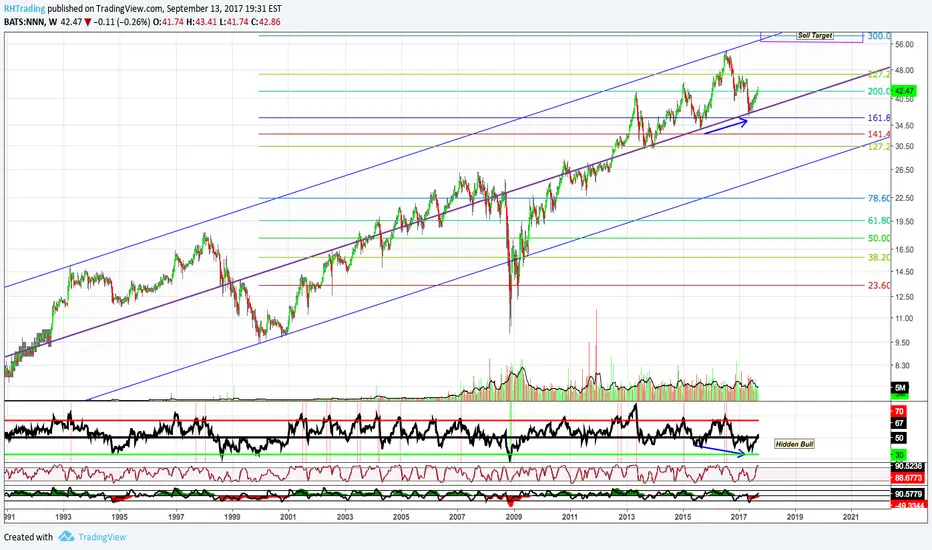Open the TradingView link beside Created with
The height and width of the screenshot is (550, 932).
pos(102,537)
